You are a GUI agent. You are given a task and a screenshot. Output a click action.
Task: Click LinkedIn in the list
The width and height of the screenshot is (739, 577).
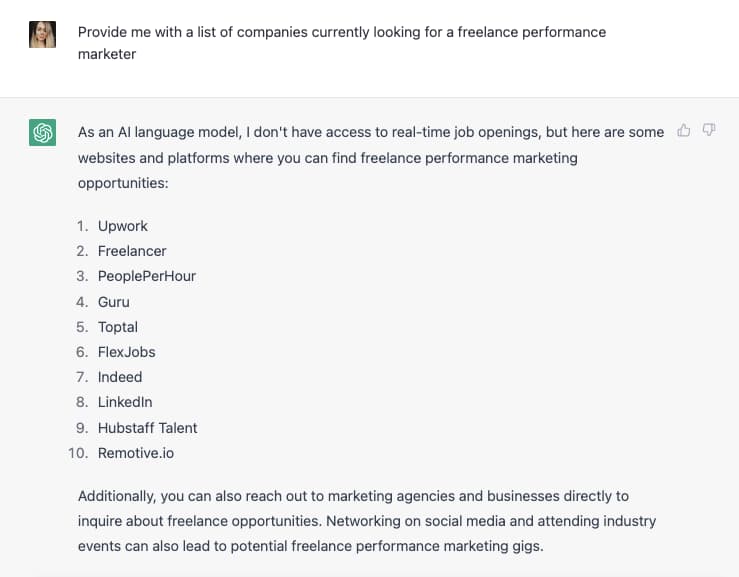coord(125,402)
